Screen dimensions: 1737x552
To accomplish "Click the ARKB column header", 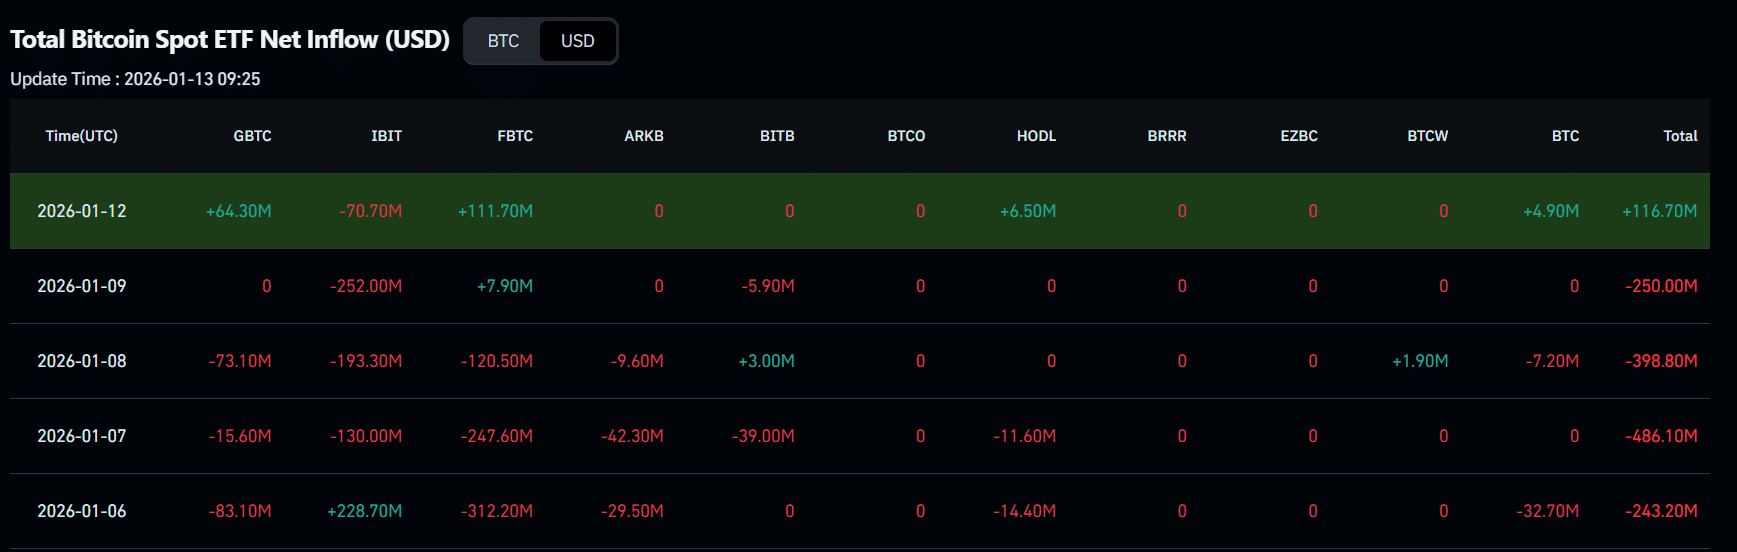I will (644, 136).
